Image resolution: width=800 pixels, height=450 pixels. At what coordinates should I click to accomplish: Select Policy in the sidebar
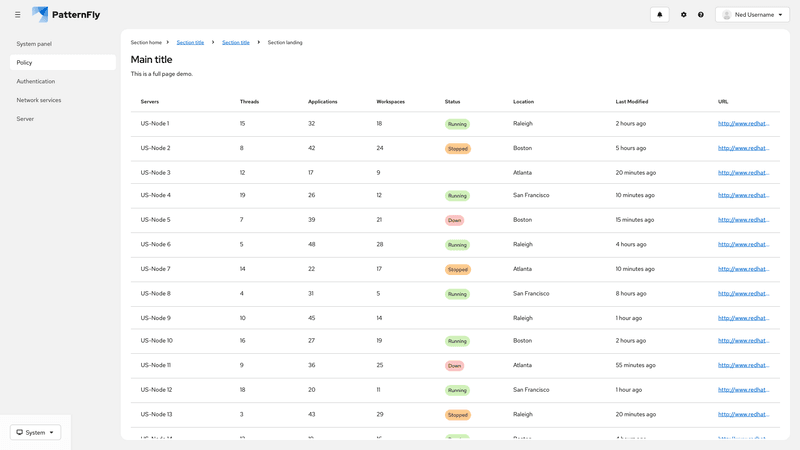(x=63, y=62)
